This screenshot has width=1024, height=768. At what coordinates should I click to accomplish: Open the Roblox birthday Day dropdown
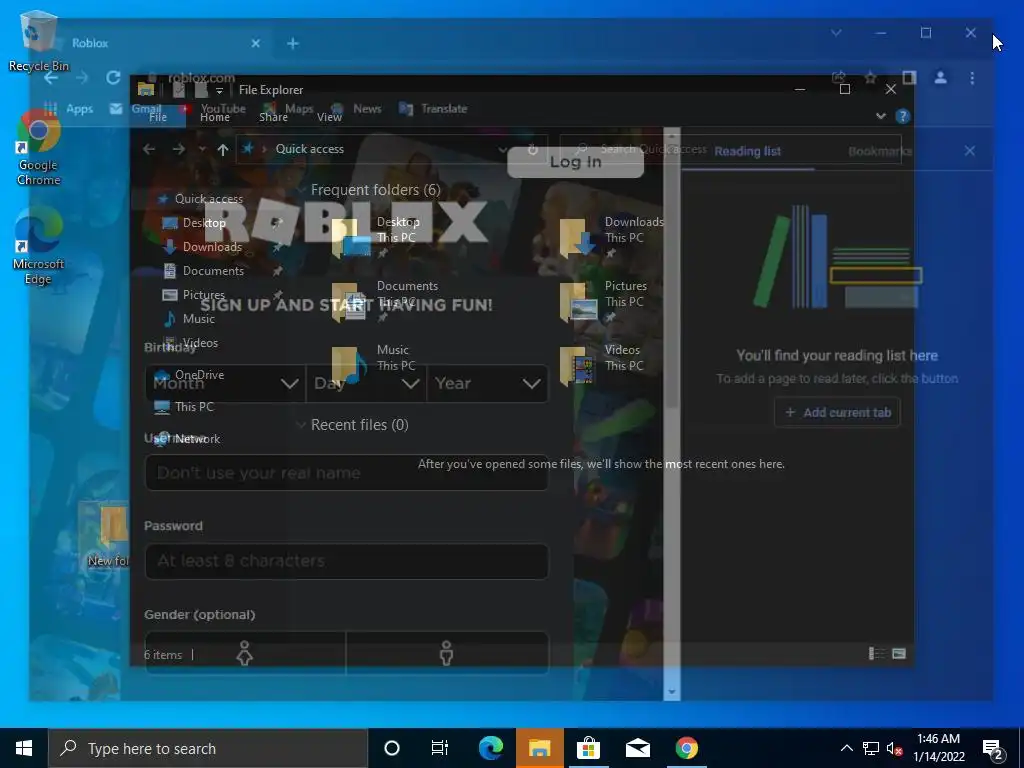click(x=366, y=383)
